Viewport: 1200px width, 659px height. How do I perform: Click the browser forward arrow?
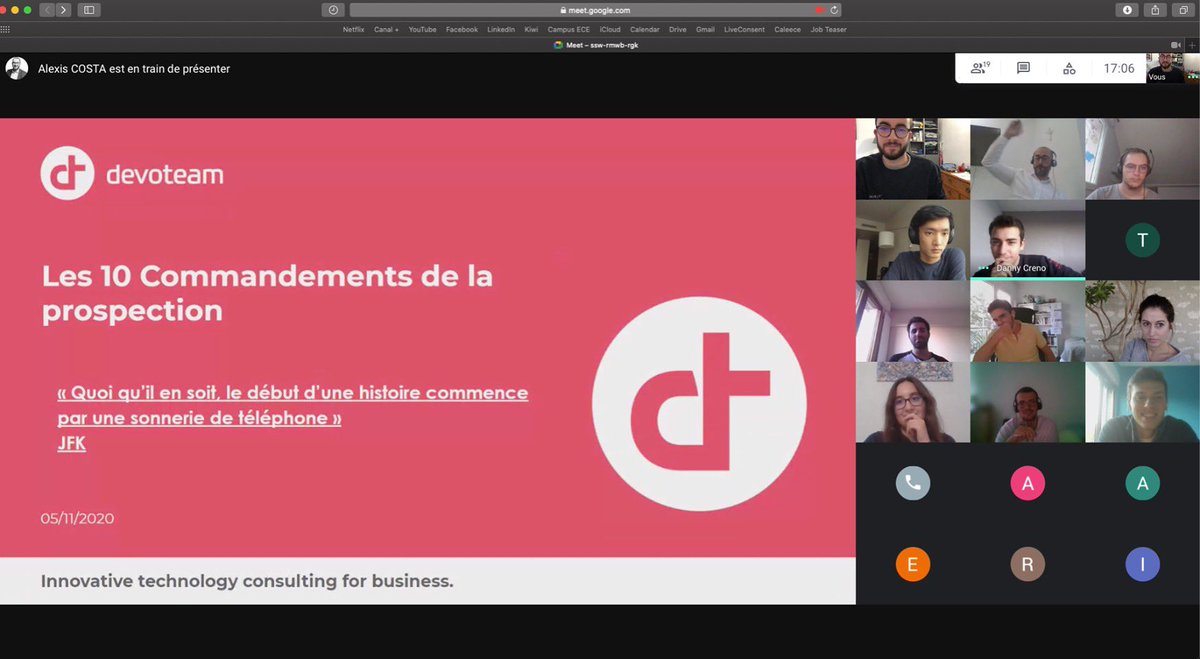pyautogui.click(x=63, y=10)
